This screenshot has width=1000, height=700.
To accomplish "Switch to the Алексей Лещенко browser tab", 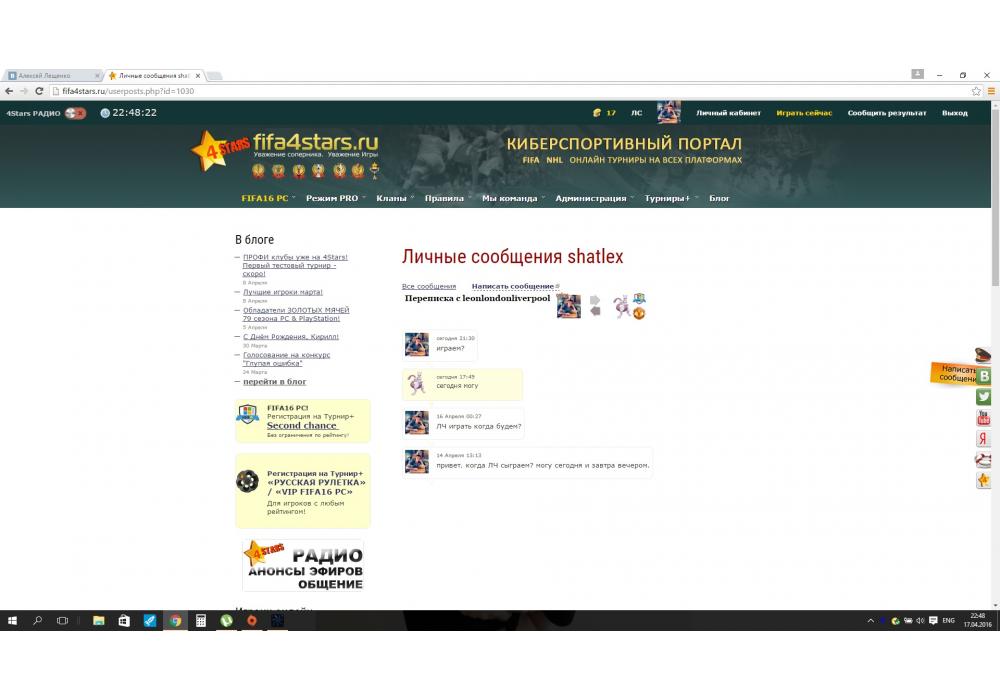I will 52,75.
